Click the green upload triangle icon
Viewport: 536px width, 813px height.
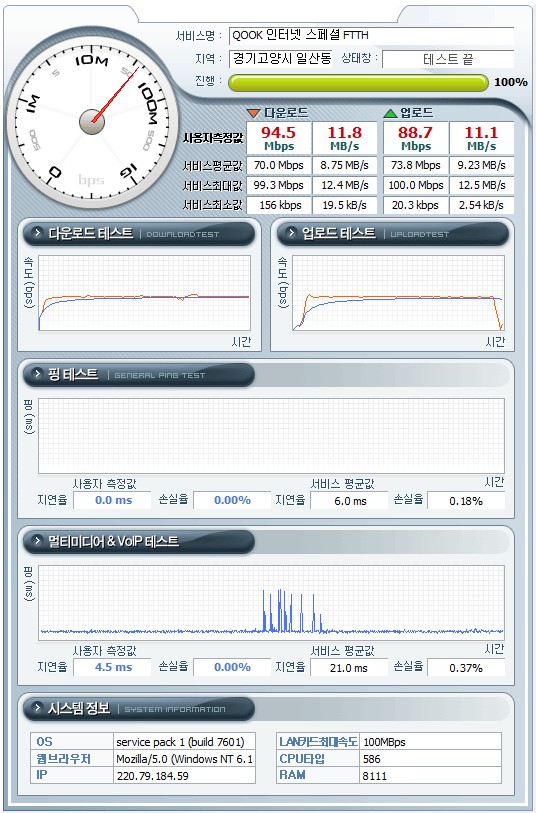[x=390, y=113]
